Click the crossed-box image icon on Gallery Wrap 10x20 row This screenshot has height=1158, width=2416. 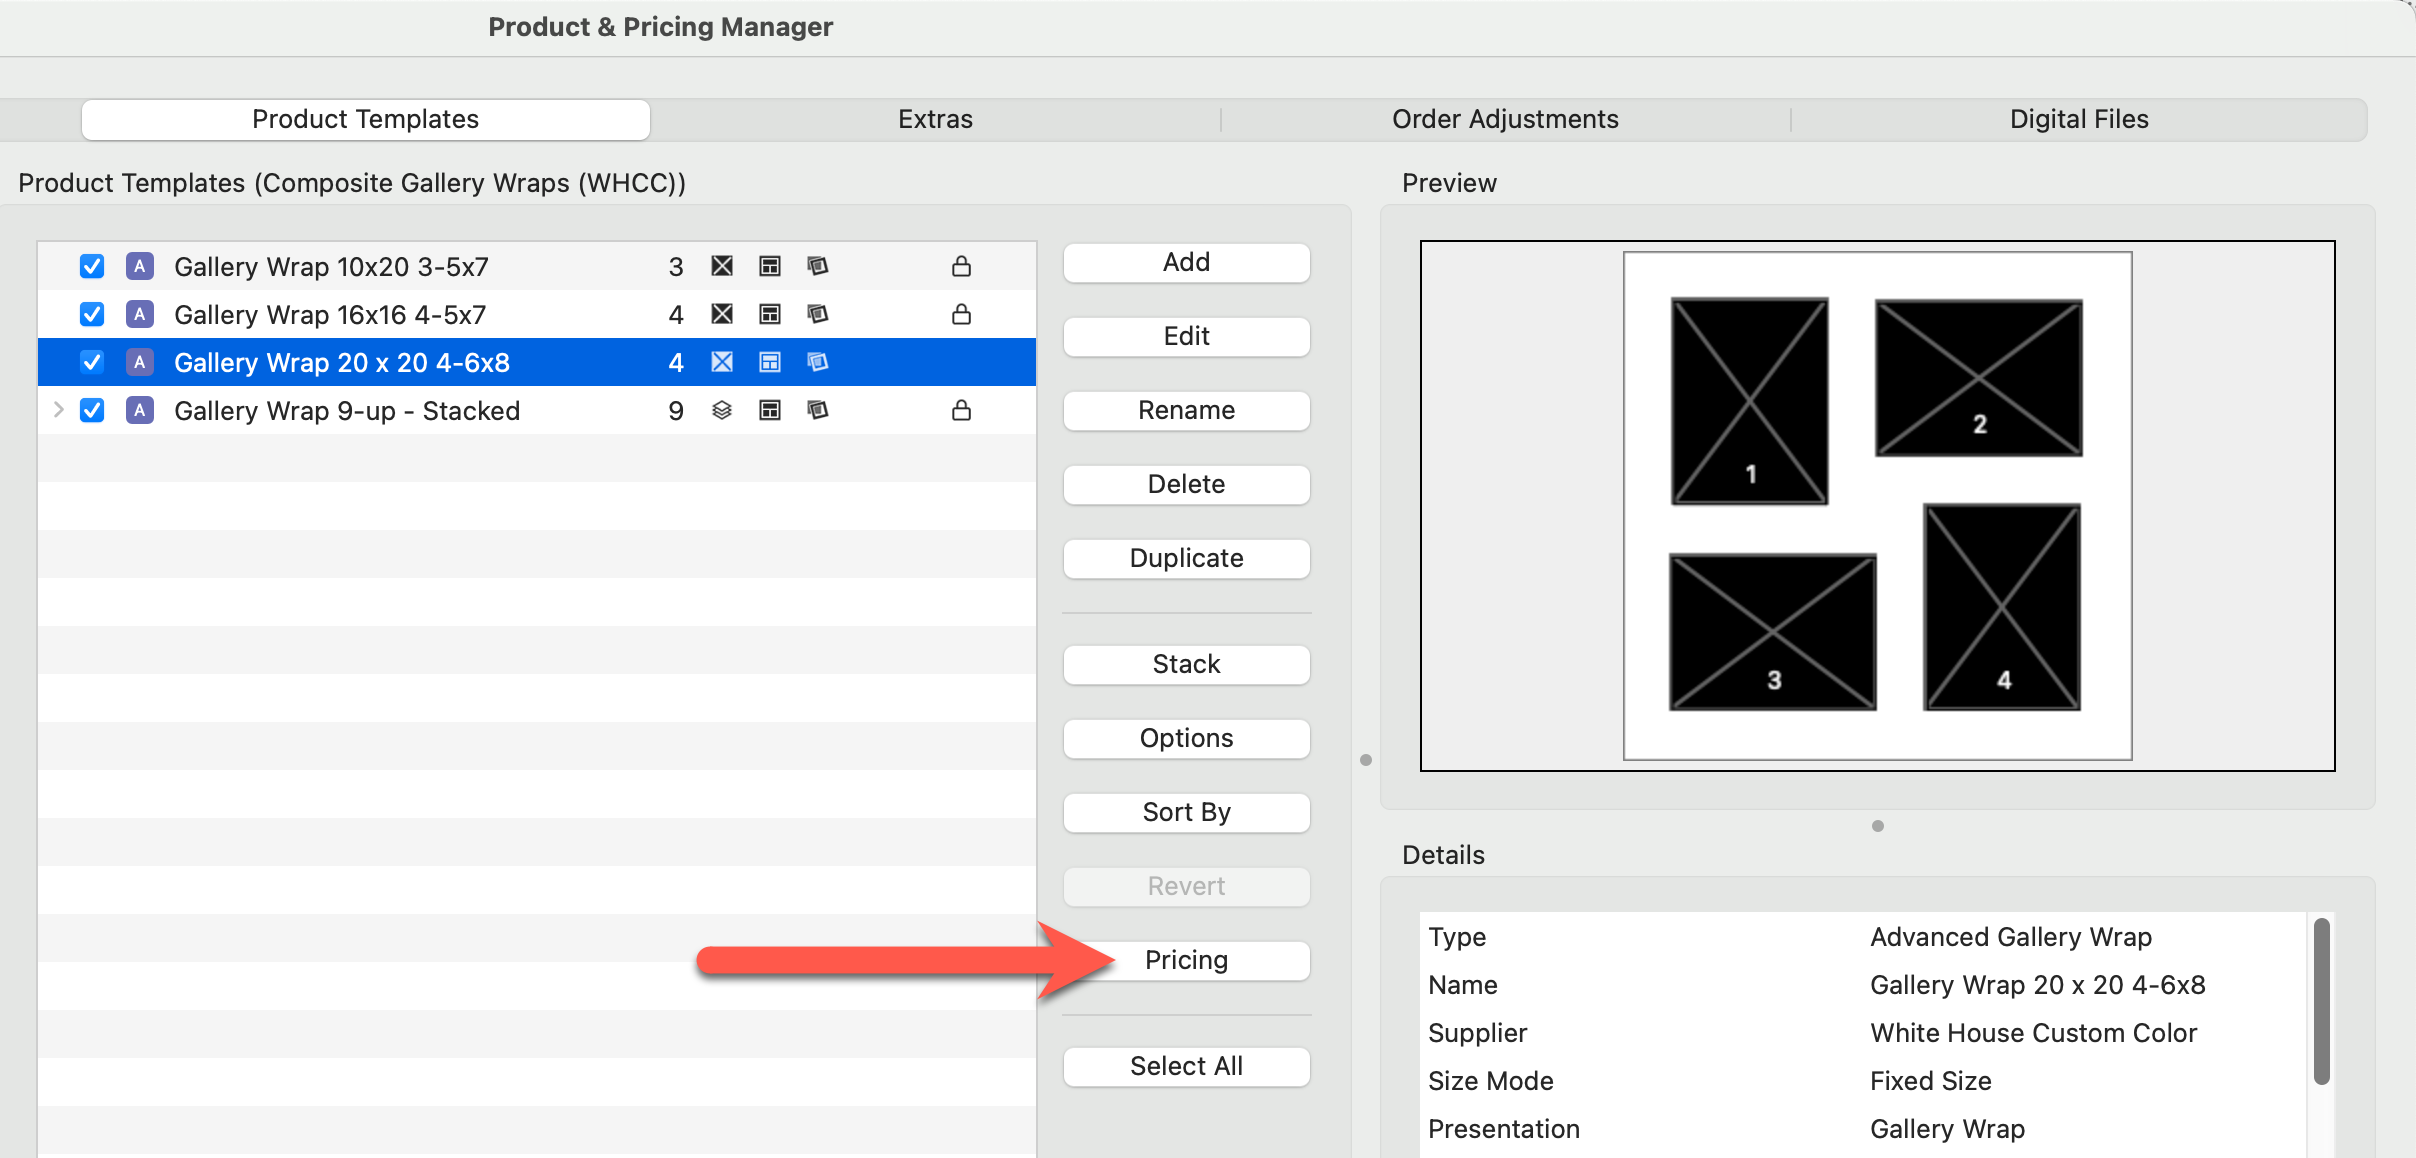[x=722, y=266]
